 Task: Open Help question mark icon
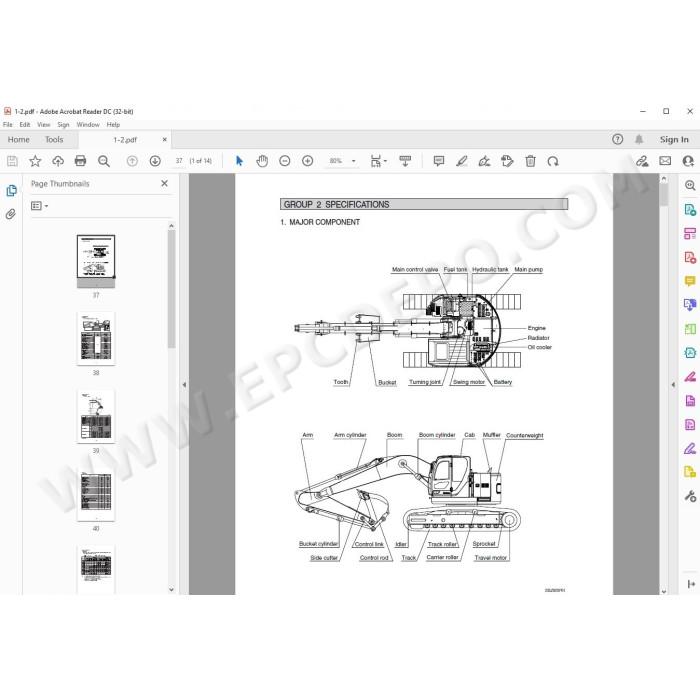click(x=617, y=139)
